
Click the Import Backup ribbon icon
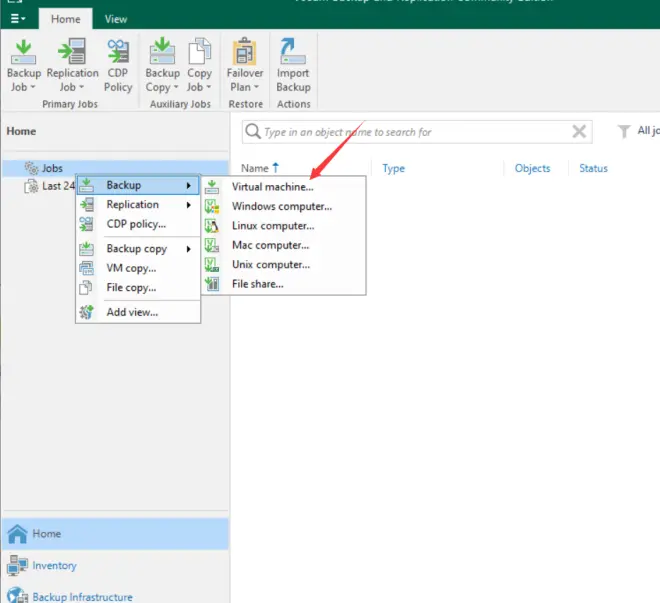tap(293, 51)
